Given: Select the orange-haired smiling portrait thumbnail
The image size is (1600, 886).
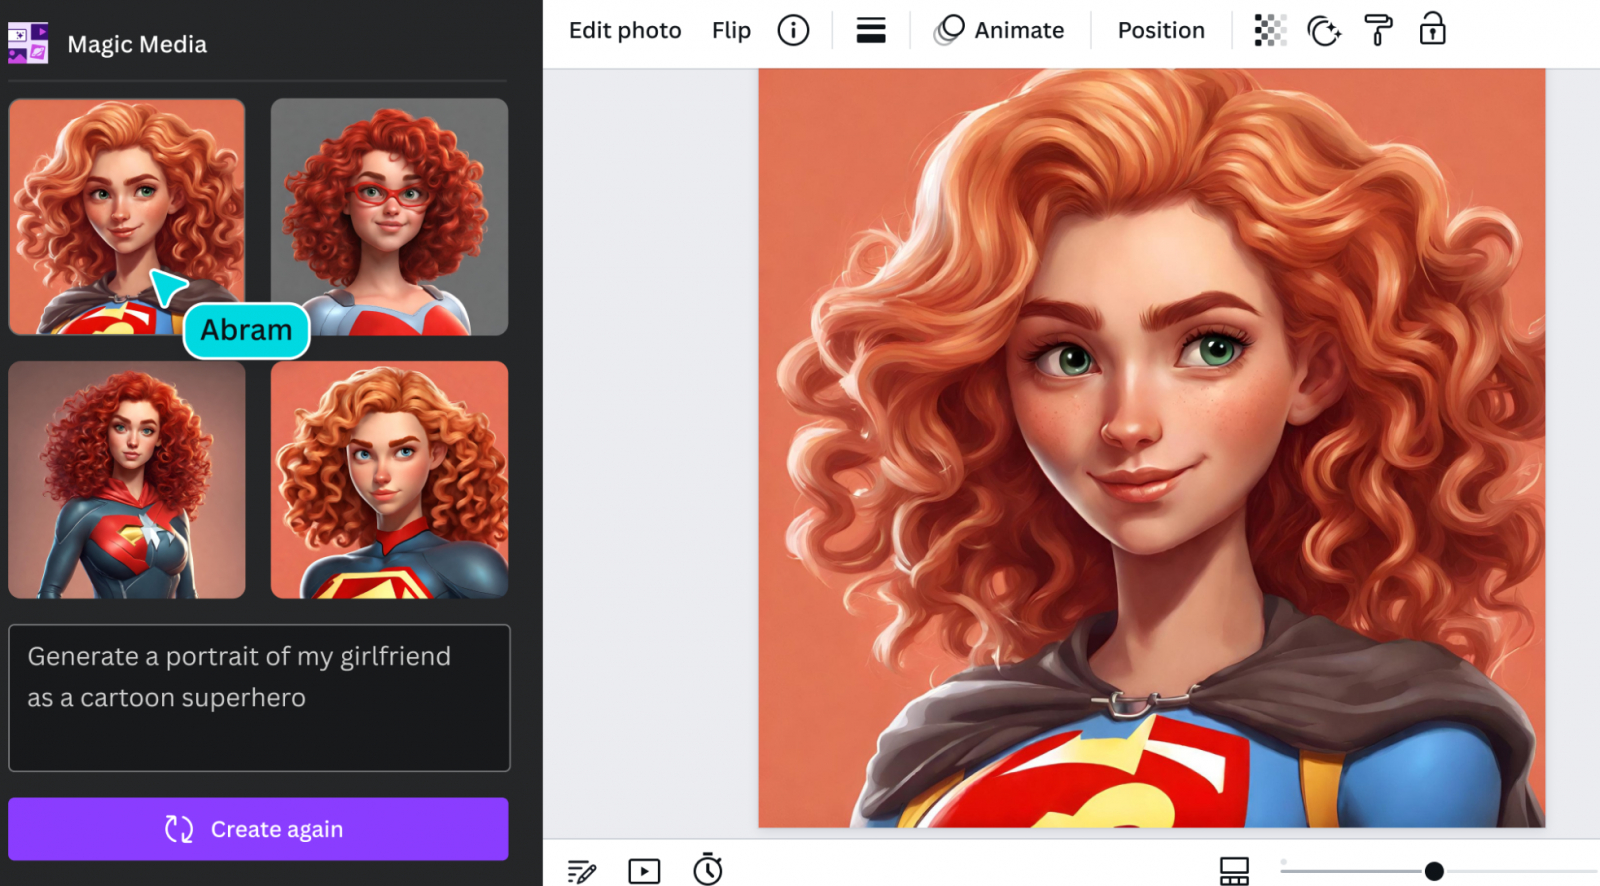Looking at the screenshot, I should [x=127, y=217].
